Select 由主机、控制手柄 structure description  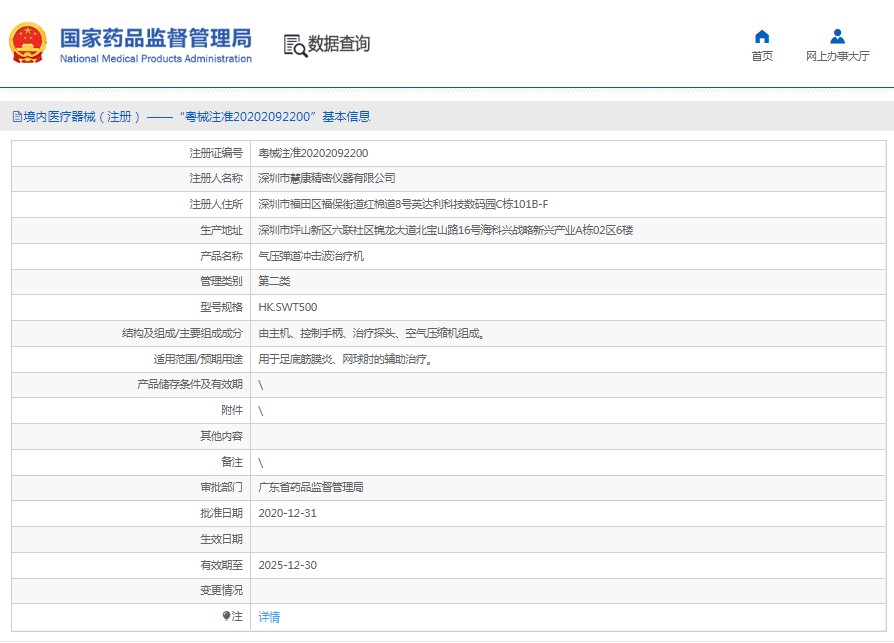click(371, 333)
